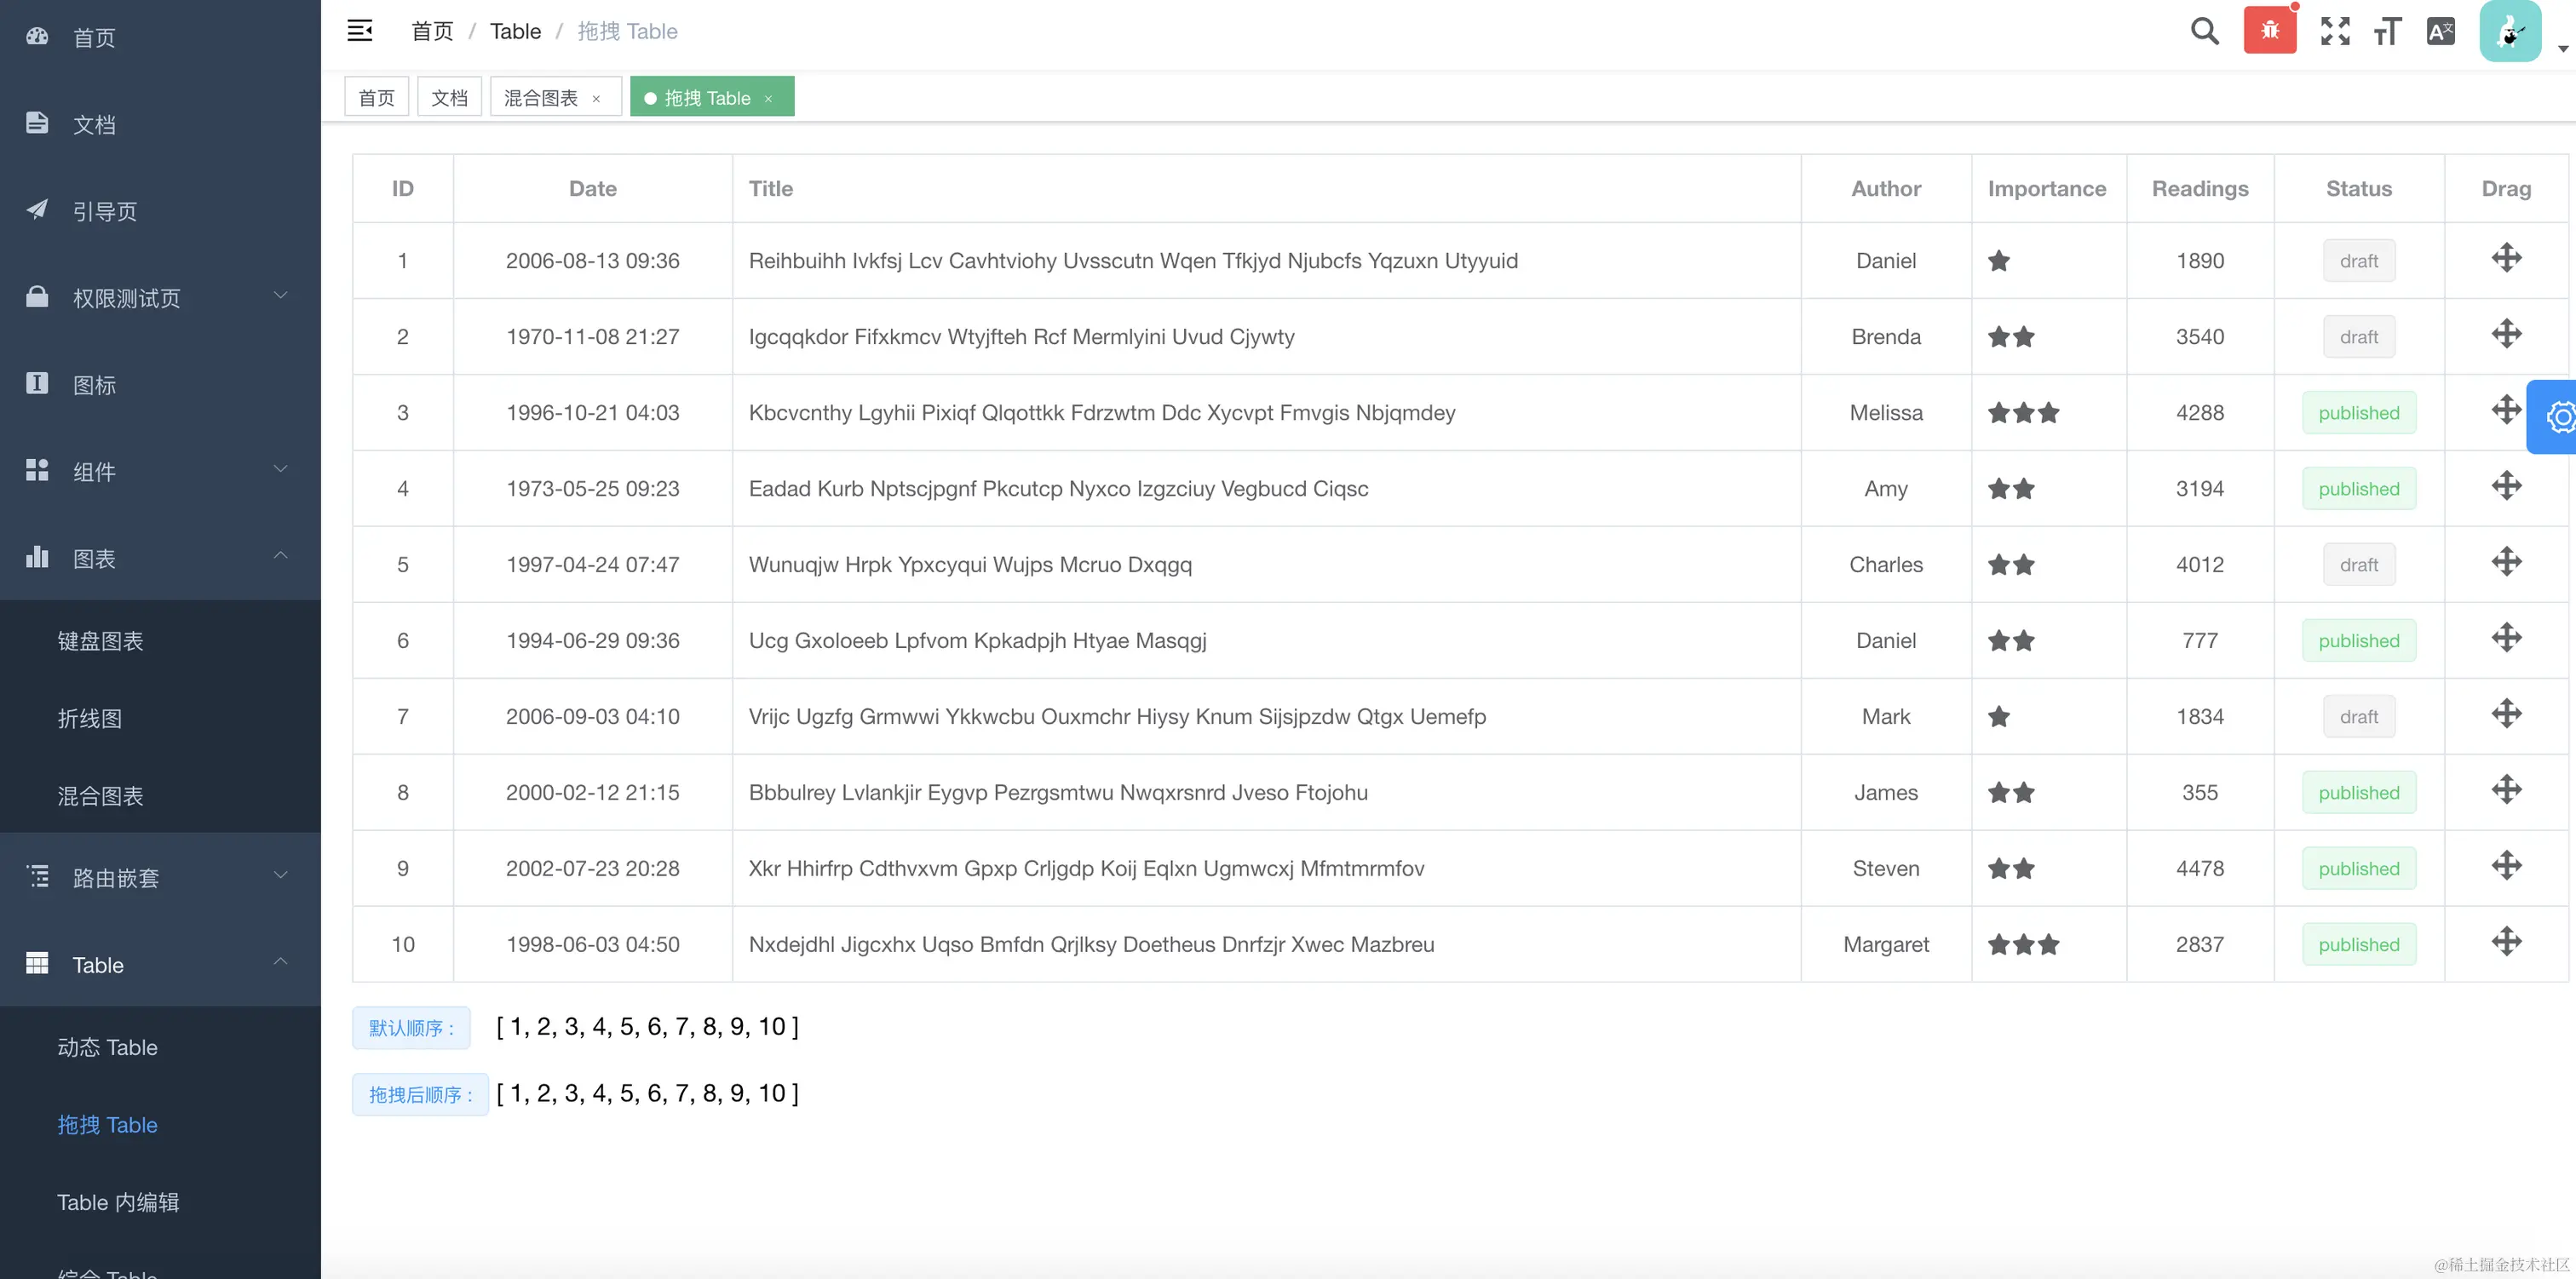The height and width of the screenshot is (1279, 2576).
Task: Expand the 组件 menu
Action: click(x=94, y=471)
